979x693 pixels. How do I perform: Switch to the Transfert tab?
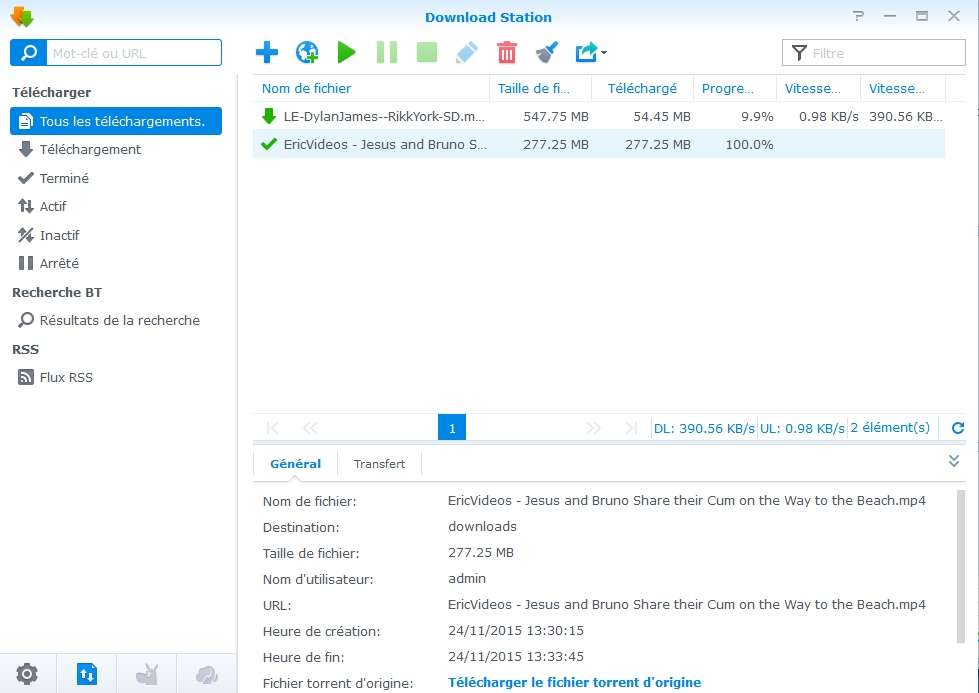click(379, 464)
